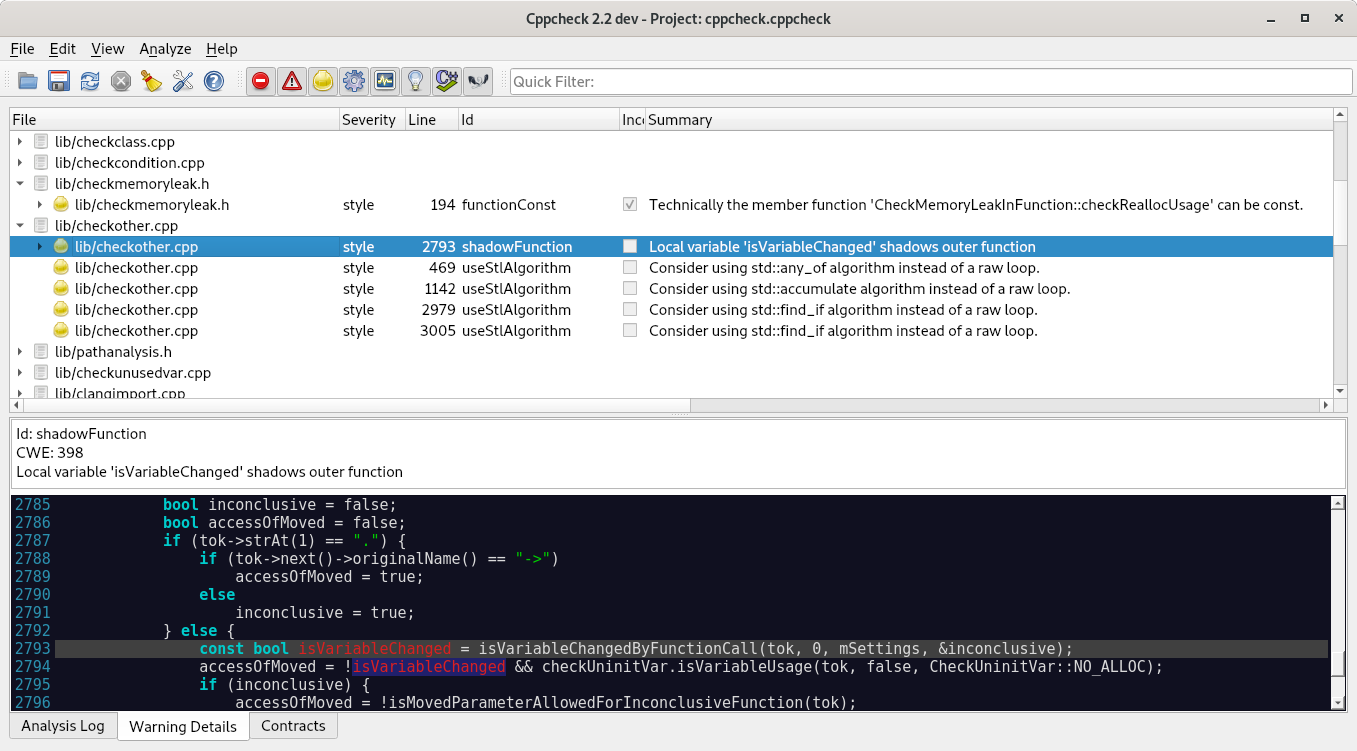The height and width of the screenshot is (751, 1357).
Task: Click the Summary column header
Action: click(680, 120)
